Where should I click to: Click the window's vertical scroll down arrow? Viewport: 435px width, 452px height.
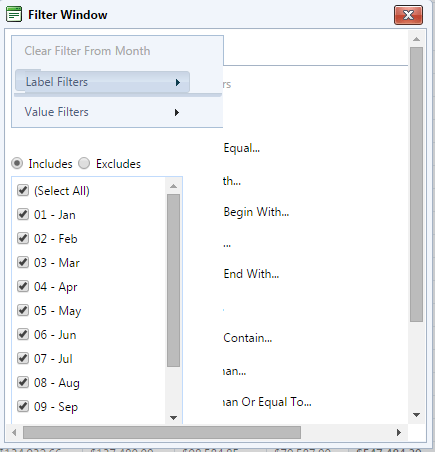[416, 415]
